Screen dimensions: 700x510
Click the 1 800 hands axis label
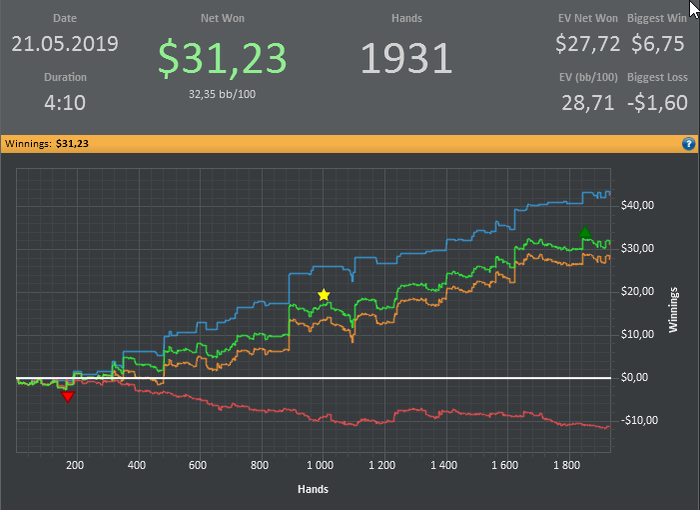coord(567,465)
